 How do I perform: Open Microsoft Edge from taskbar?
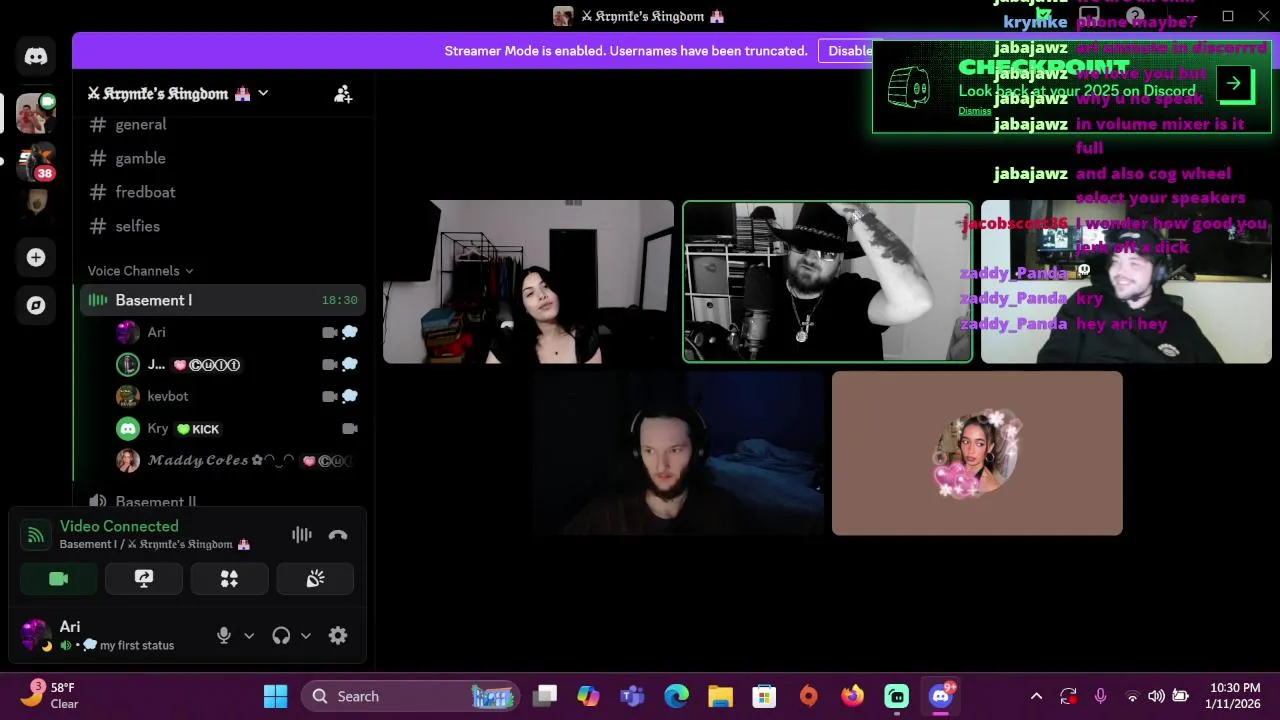(676, 696)
